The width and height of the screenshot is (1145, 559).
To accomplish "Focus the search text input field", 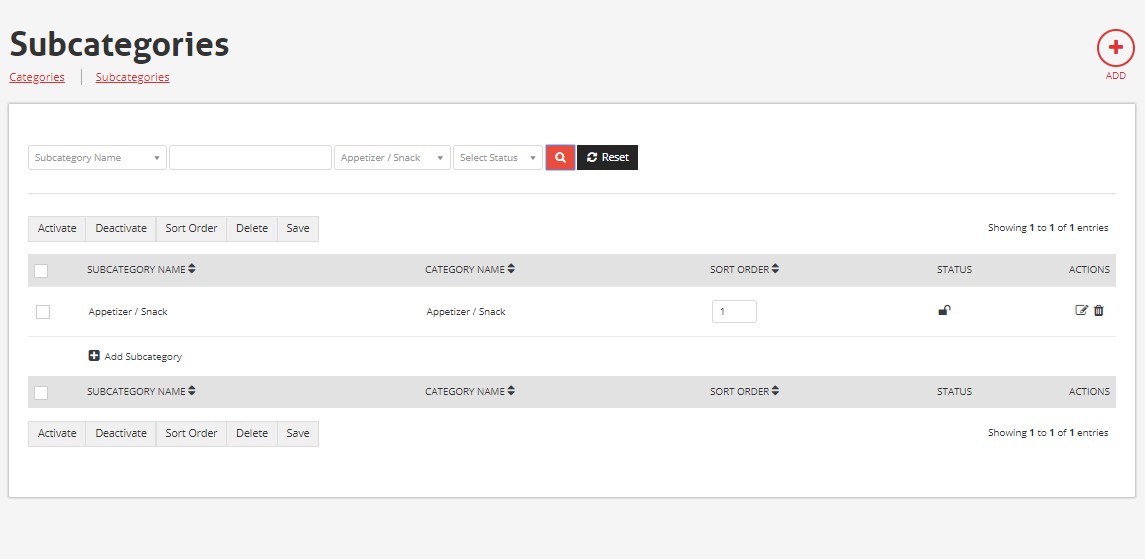I will click(x=250, y=158).
